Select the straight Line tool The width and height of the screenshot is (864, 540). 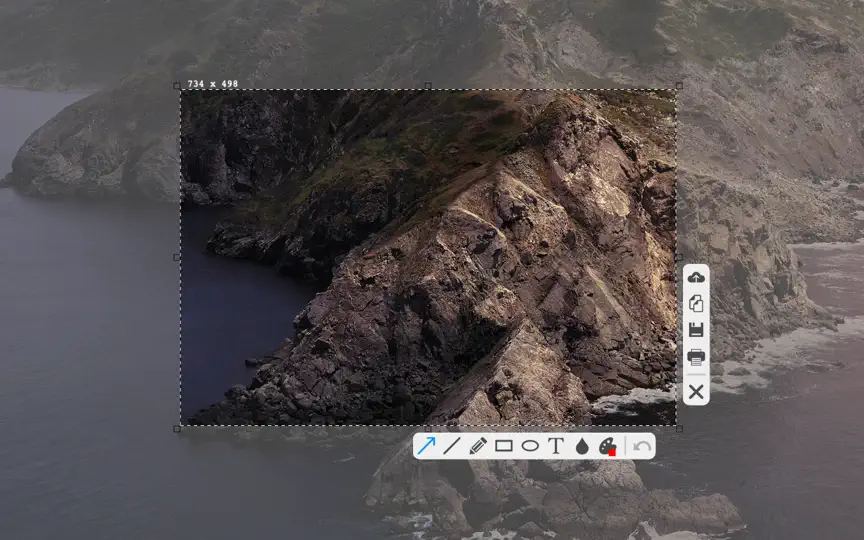pos(452,446)
